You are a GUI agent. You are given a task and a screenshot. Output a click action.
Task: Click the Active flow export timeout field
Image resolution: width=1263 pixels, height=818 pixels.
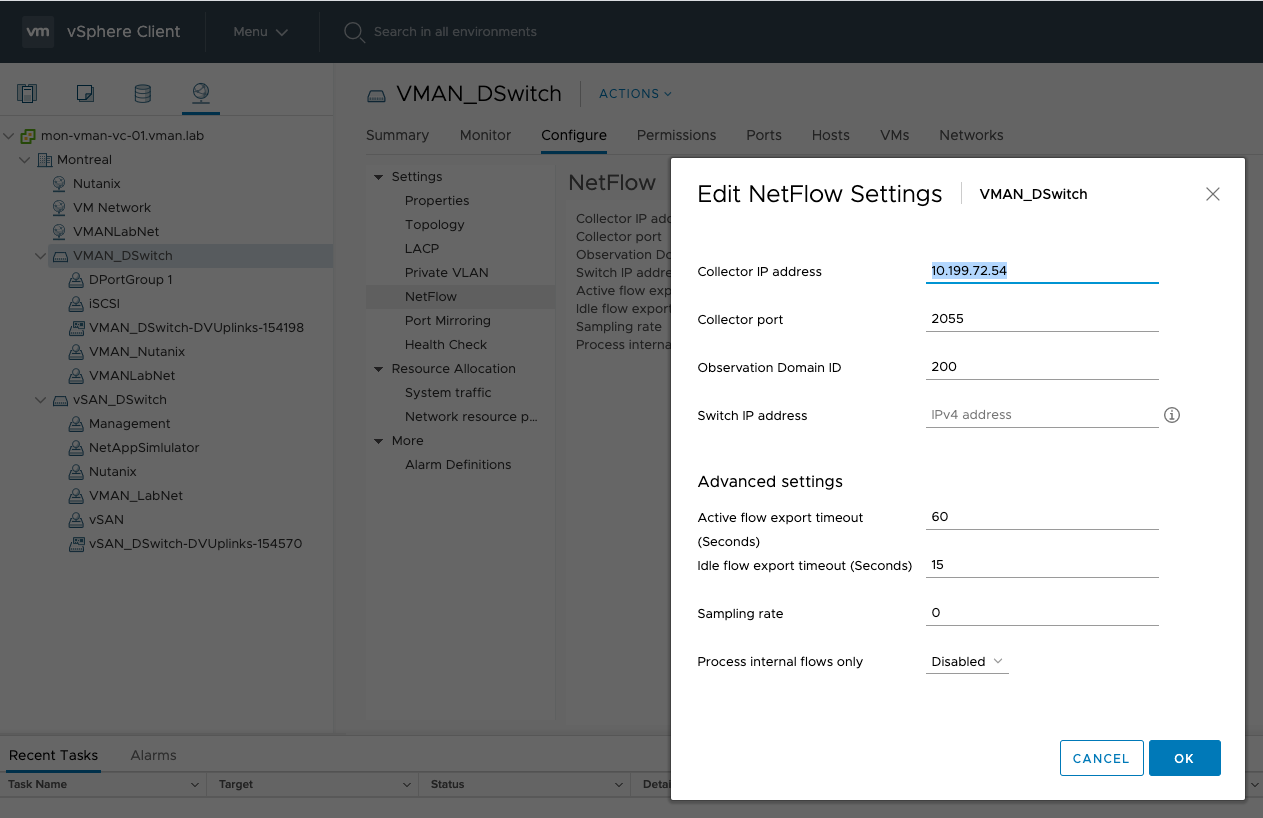click(x=1042, y=517)
